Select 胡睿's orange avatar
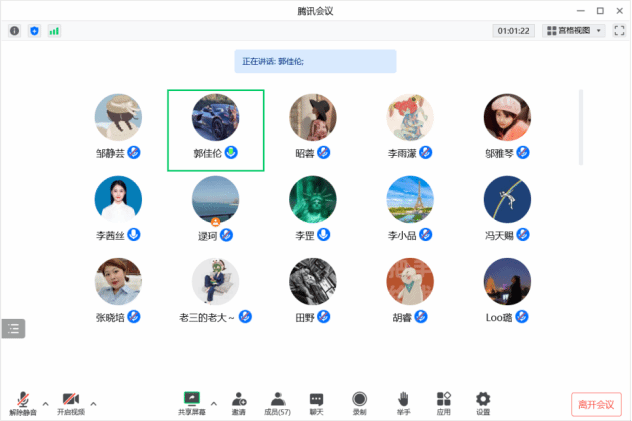 [x=410, y=281]
